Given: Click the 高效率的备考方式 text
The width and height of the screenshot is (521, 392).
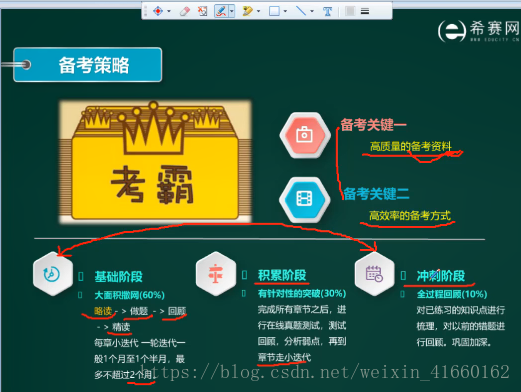Looking at the screenshot, I should click(410, 216).
